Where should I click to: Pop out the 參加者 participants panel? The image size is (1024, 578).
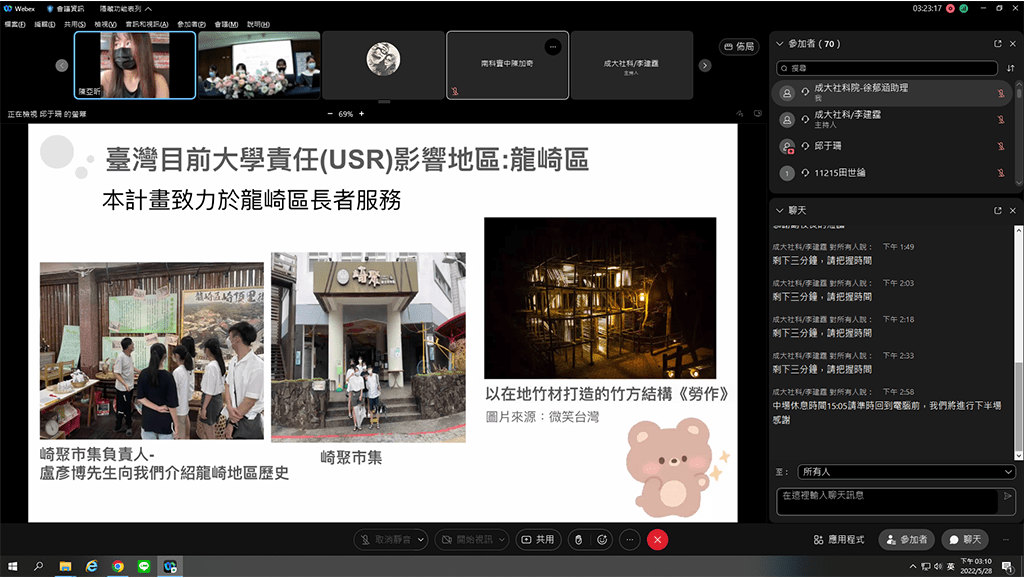click(997, 44)
